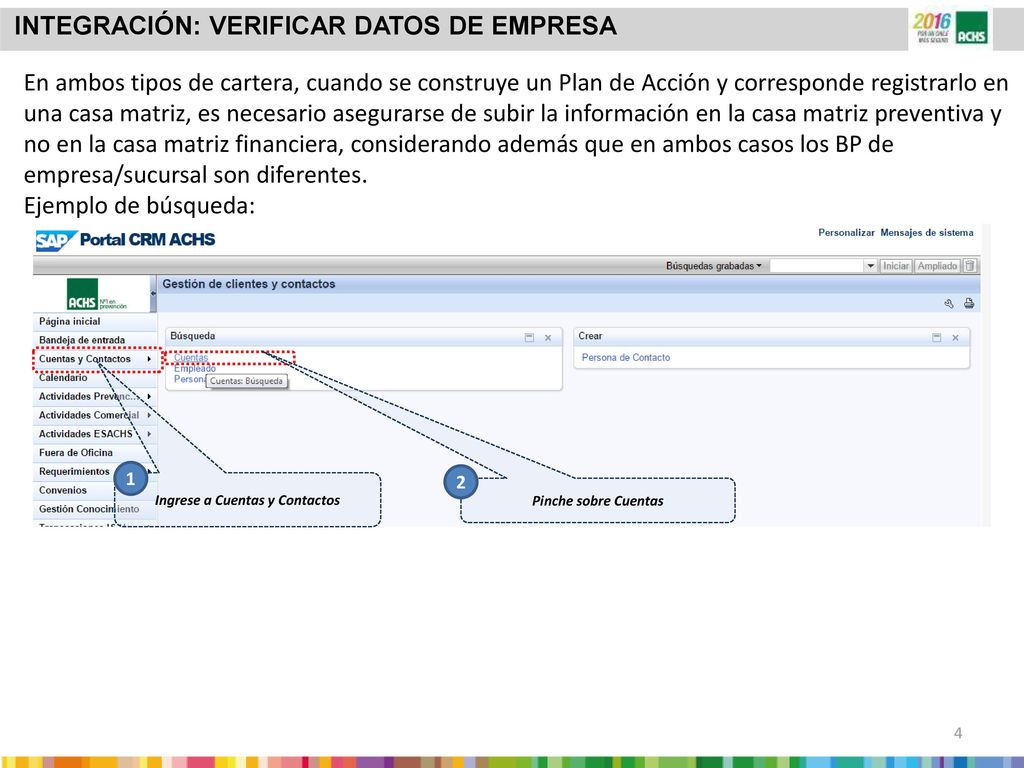Open Persona de Contacto link

[626, 357]
